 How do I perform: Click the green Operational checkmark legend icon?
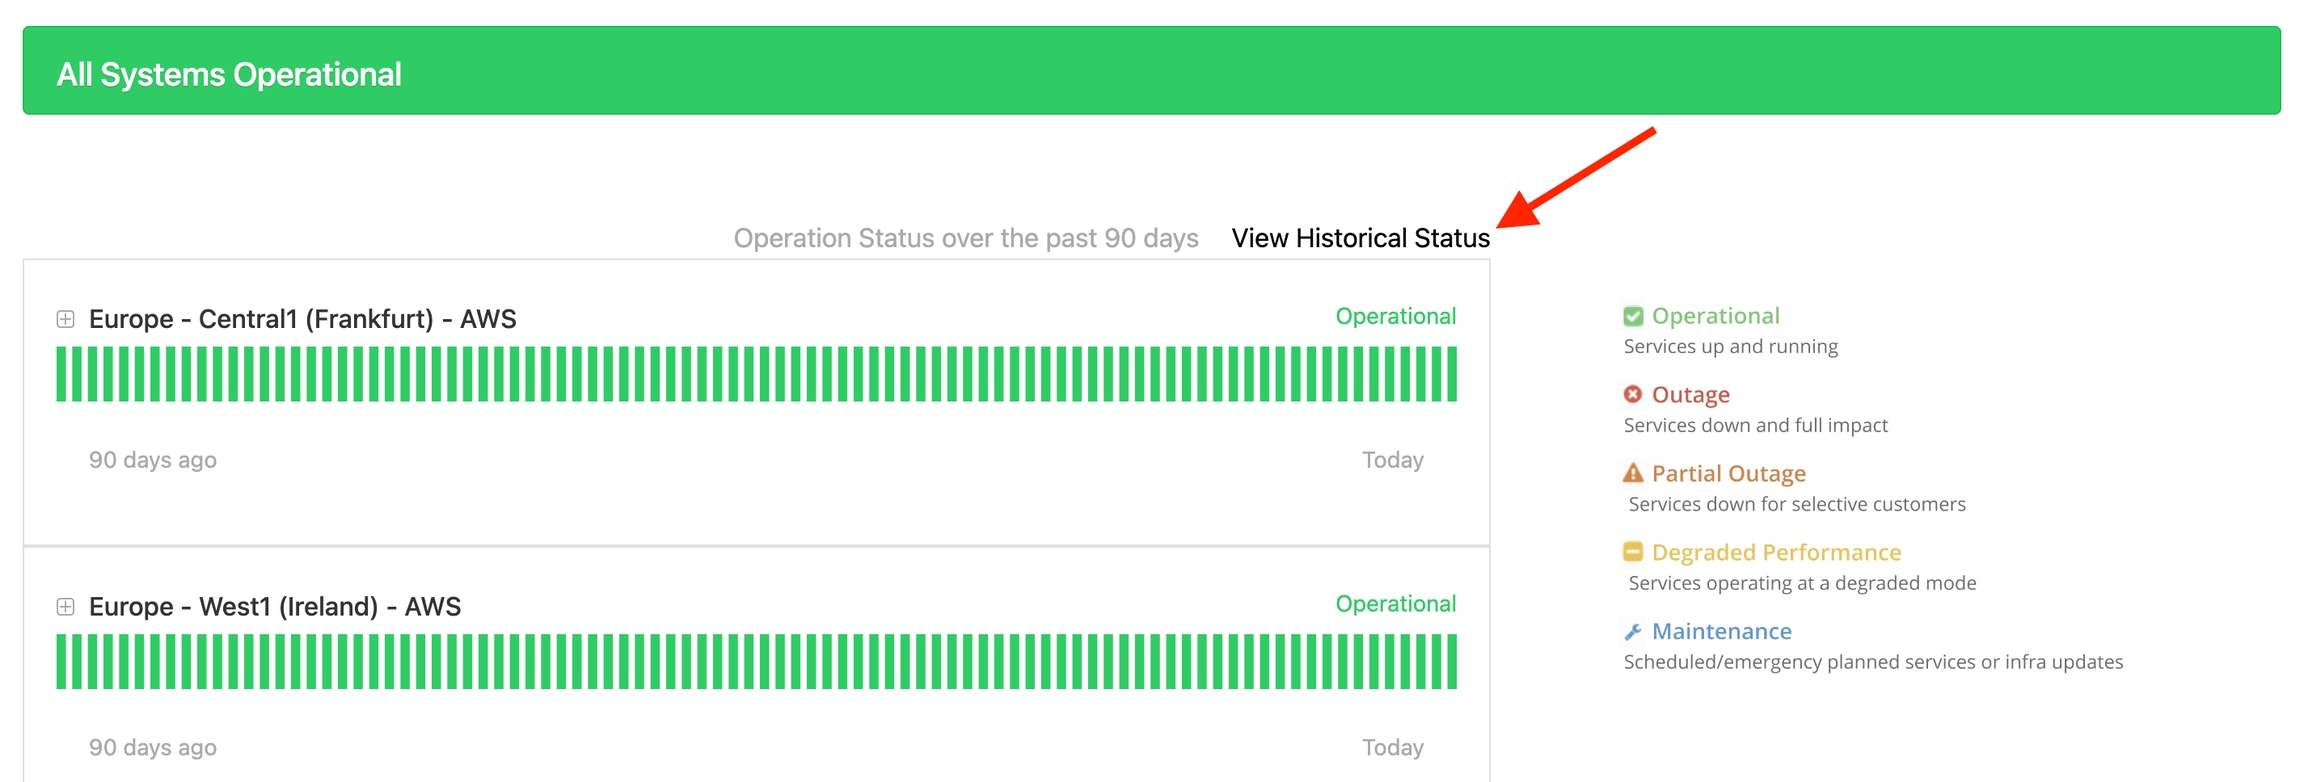1633,316
